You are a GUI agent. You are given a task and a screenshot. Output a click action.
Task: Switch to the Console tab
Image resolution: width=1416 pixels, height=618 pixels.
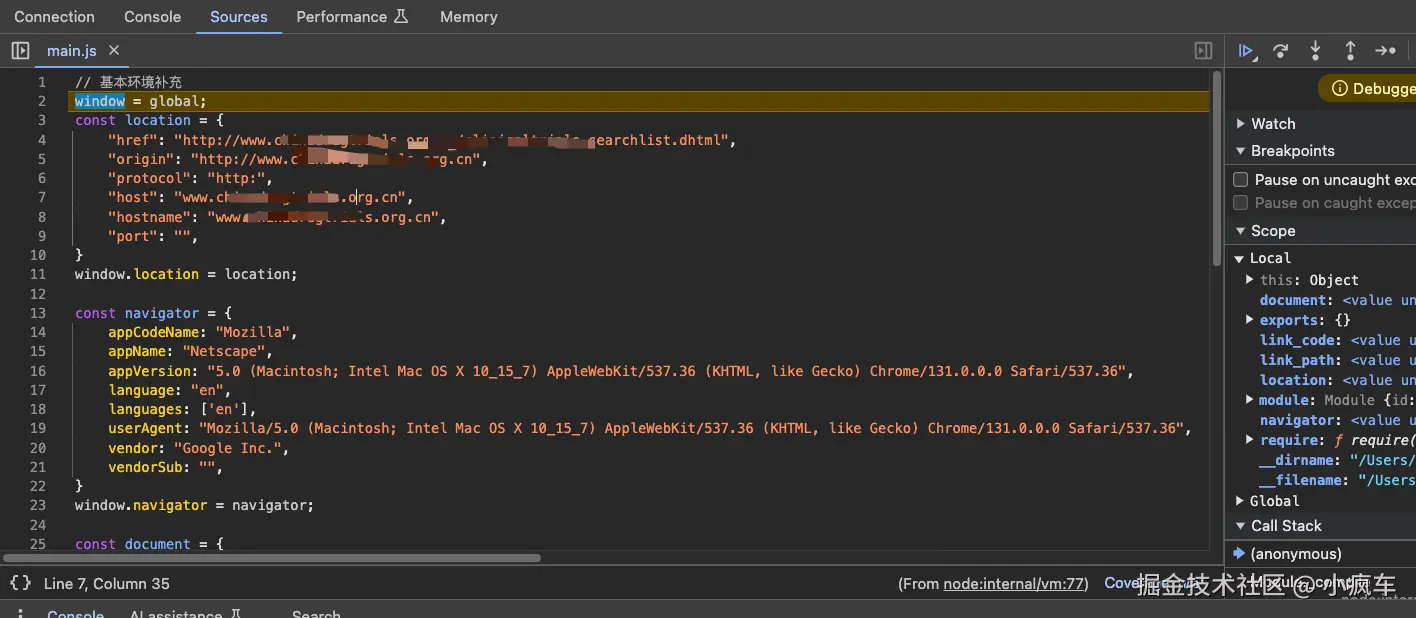[152, 17]
